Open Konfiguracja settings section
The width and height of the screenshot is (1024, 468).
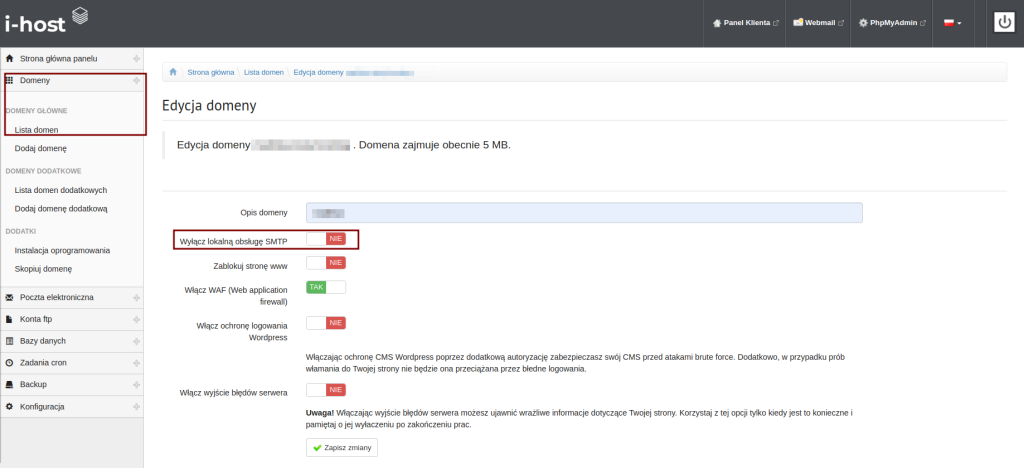pyautogui.click(x=42, y=406)
